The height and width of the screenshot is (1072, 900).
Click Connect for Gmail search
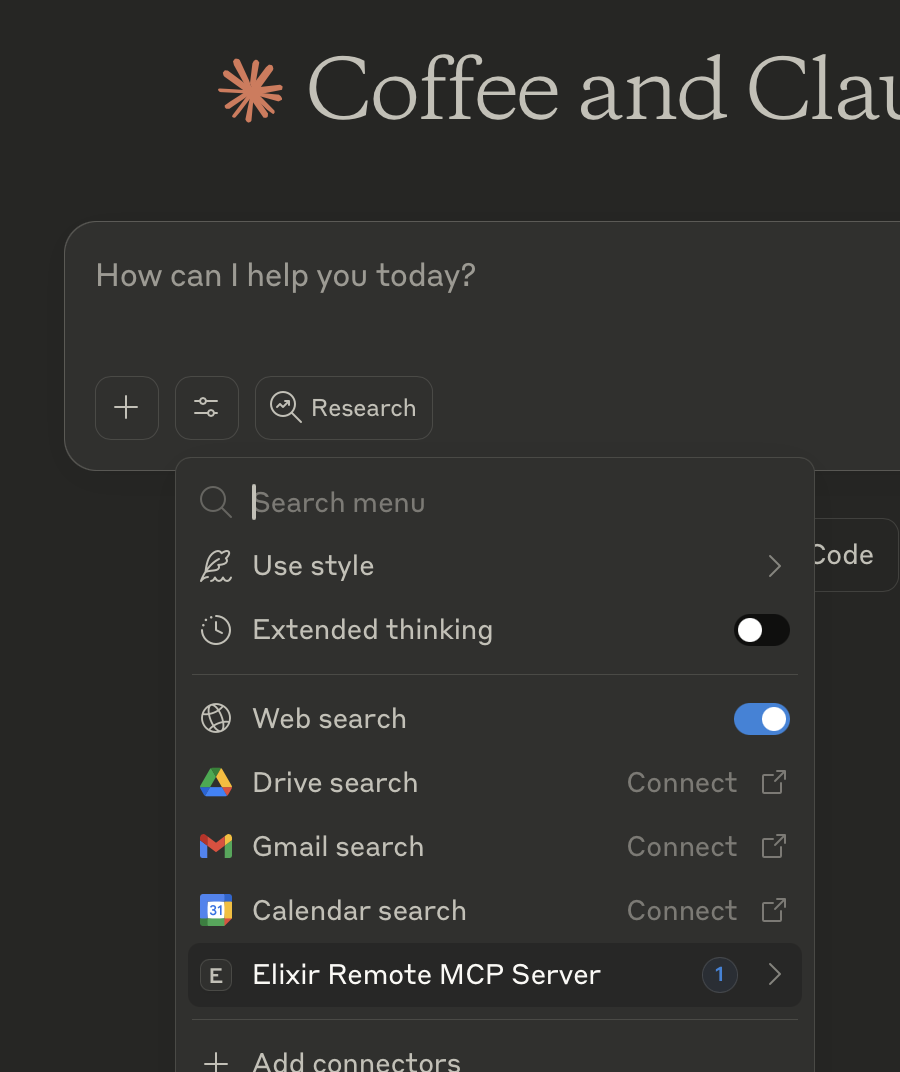682,846
